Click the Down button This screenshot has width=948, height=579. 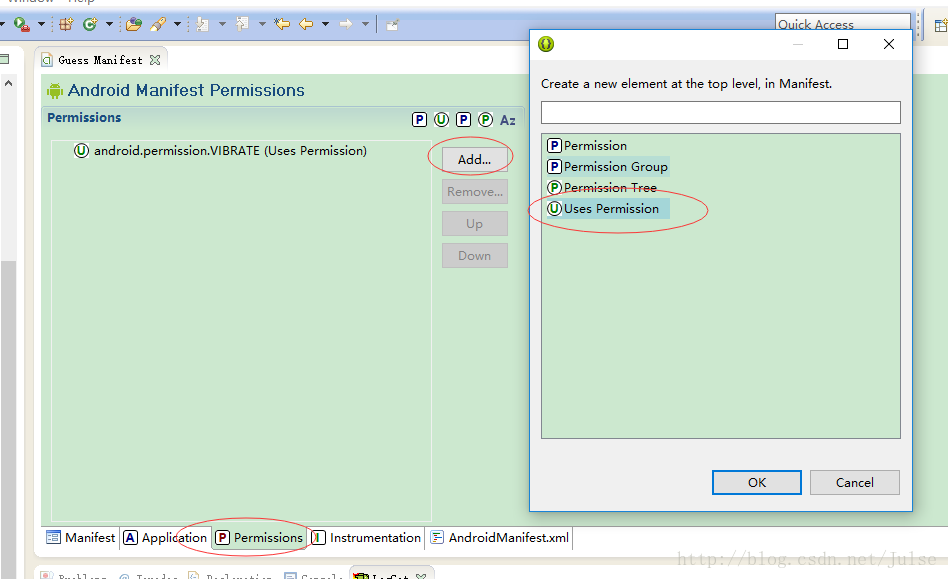point(475,256)
